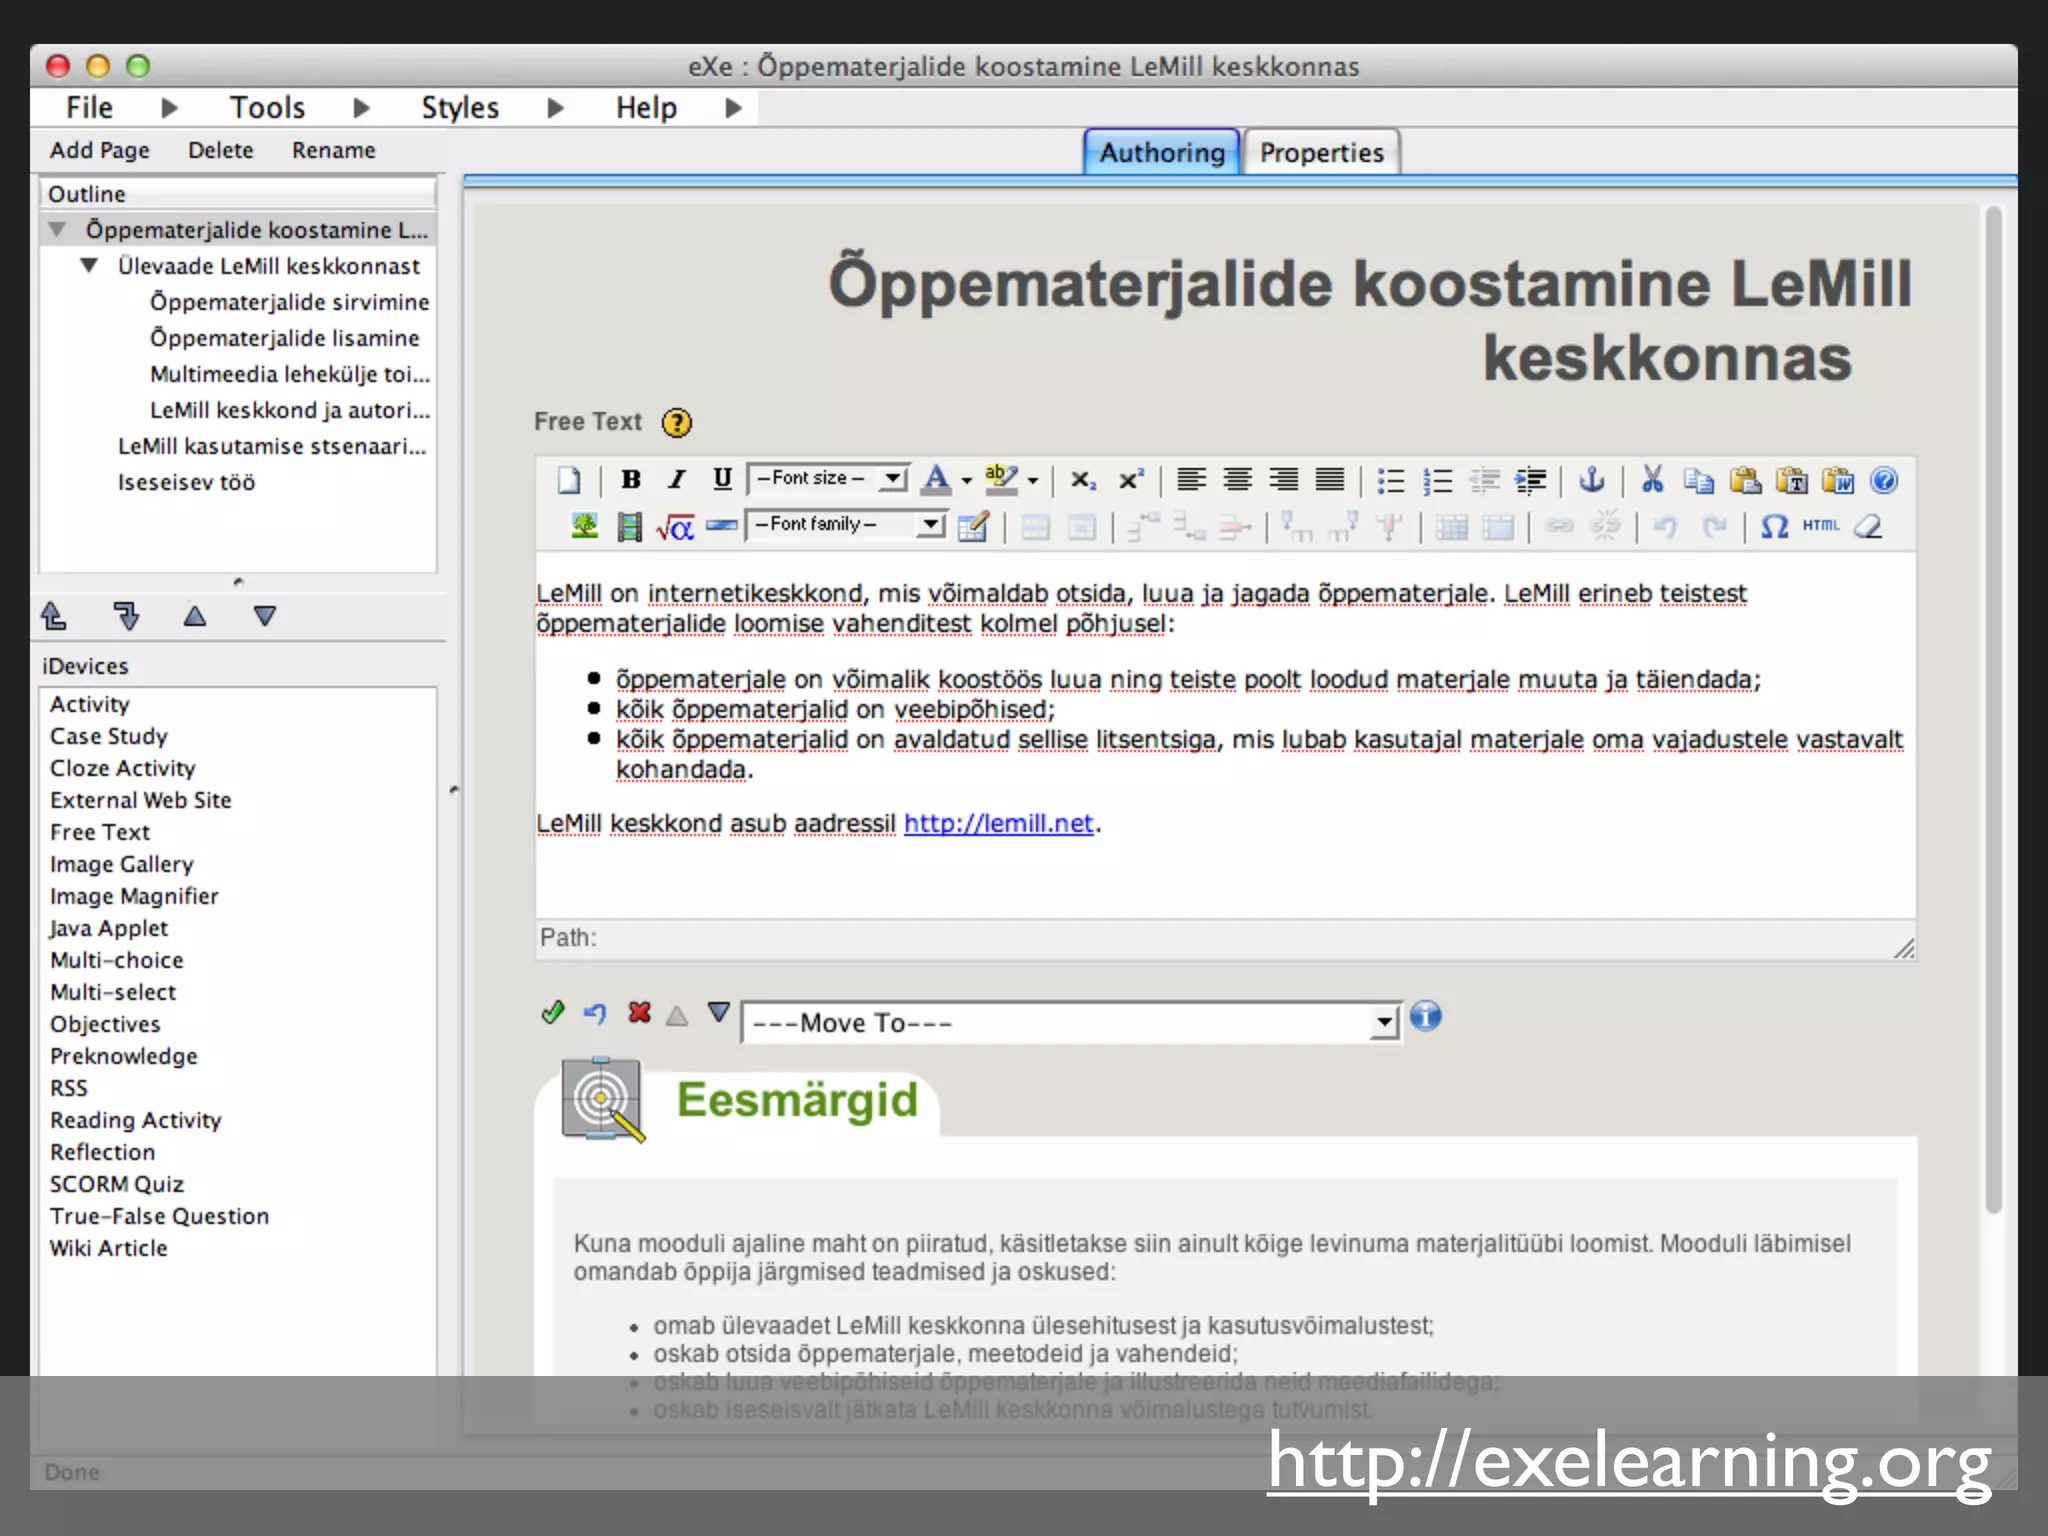Open the highlight color picker arrow
This screenshot has width=2048, height=1536.
tap(1033, 481)
